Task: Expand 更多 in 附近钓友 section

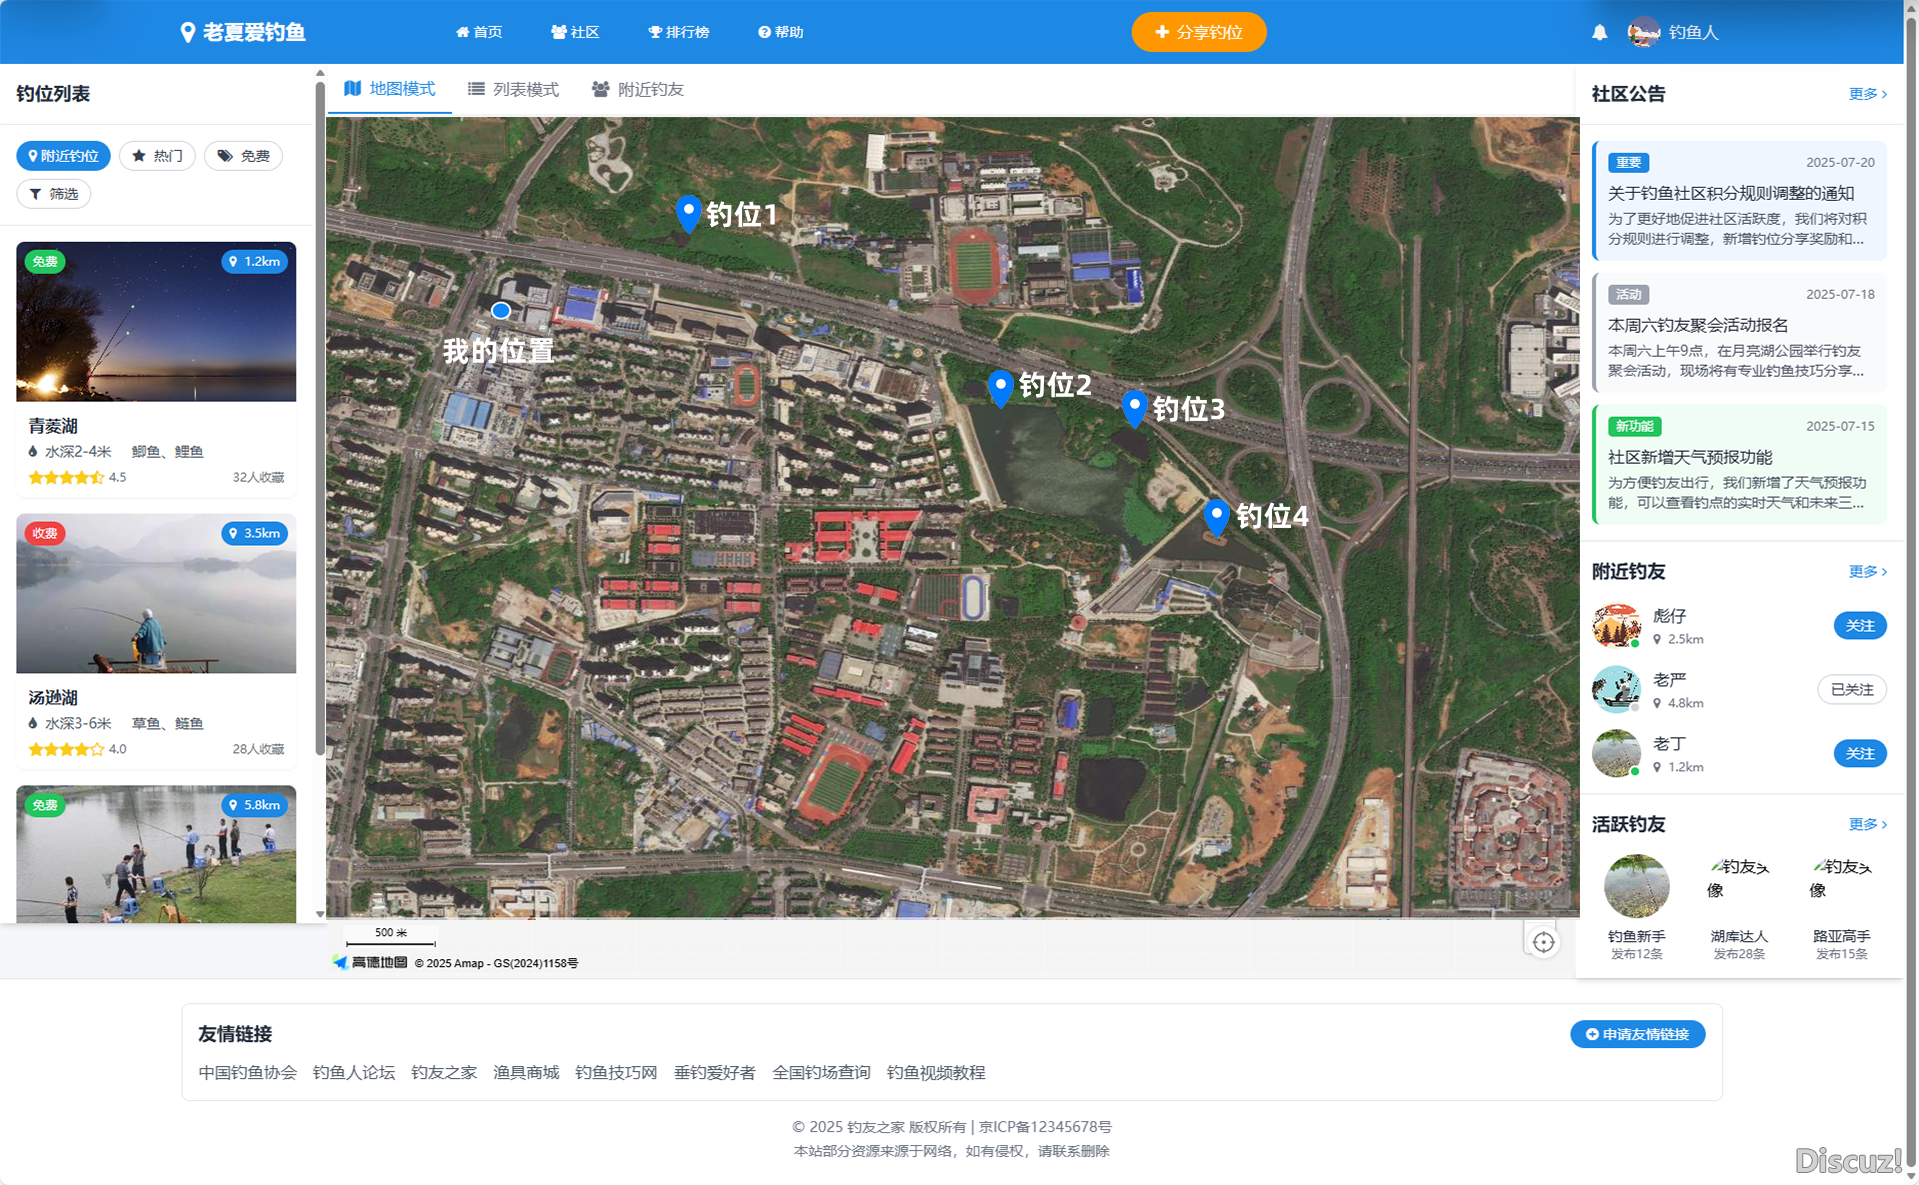Action: pyautogui.click(x=1866, y=572)
